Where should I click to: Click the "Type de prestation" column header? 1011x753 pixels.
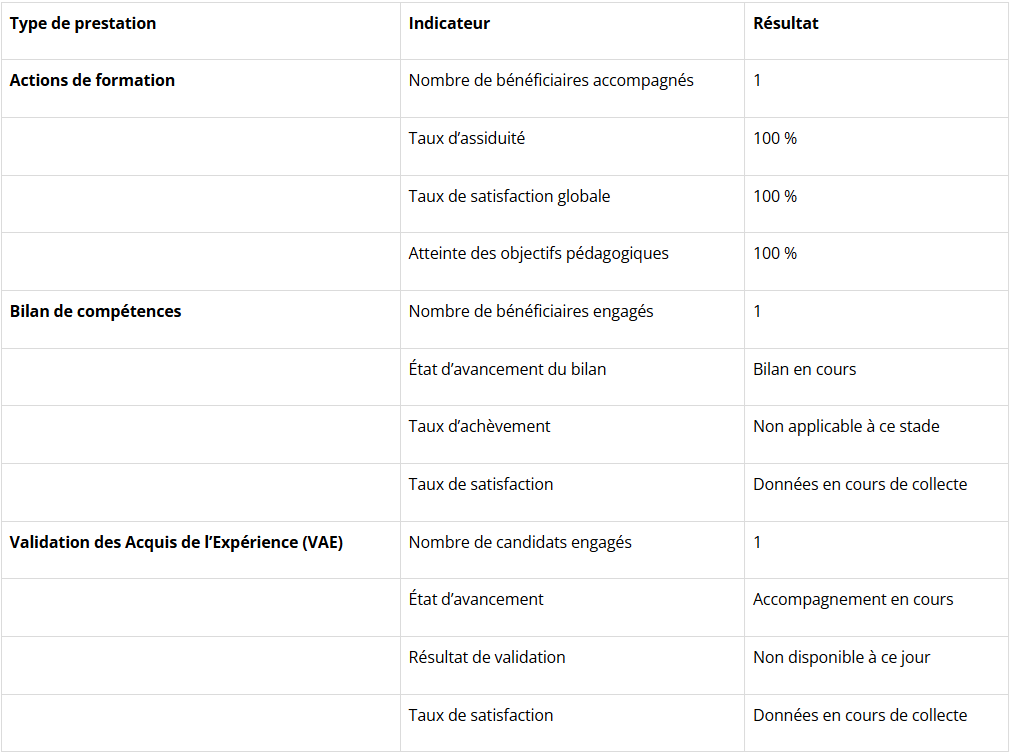pyautogui.click(x=83, y=23)
